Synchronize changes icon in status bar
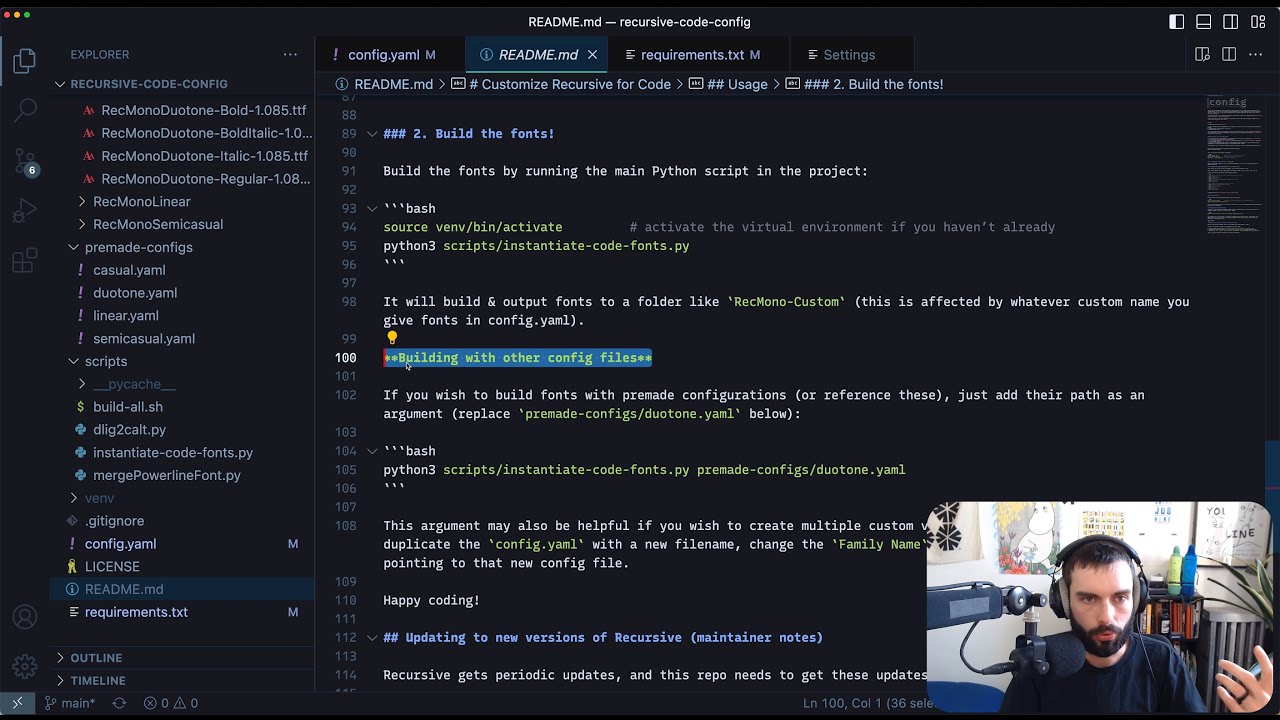The image size is (1280, 720). 119,703
